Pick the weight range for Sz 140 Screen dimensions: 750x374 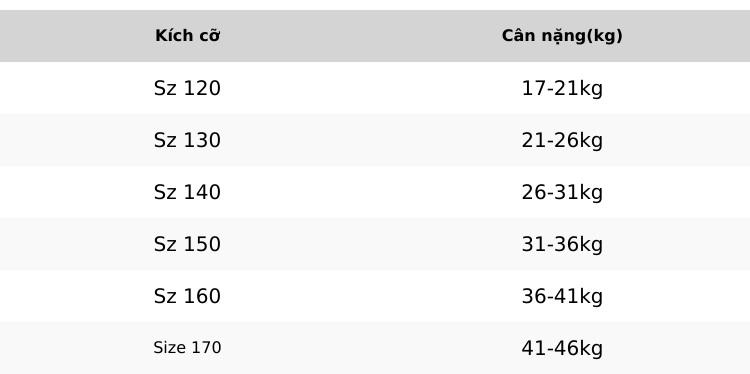click(x=562, y=193)
